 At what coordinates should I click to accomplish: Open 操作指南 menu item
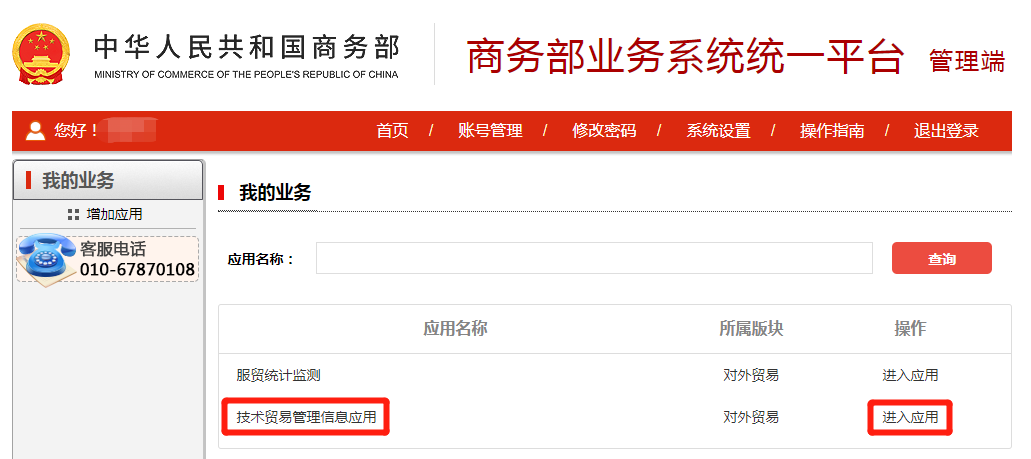(832, 130)
